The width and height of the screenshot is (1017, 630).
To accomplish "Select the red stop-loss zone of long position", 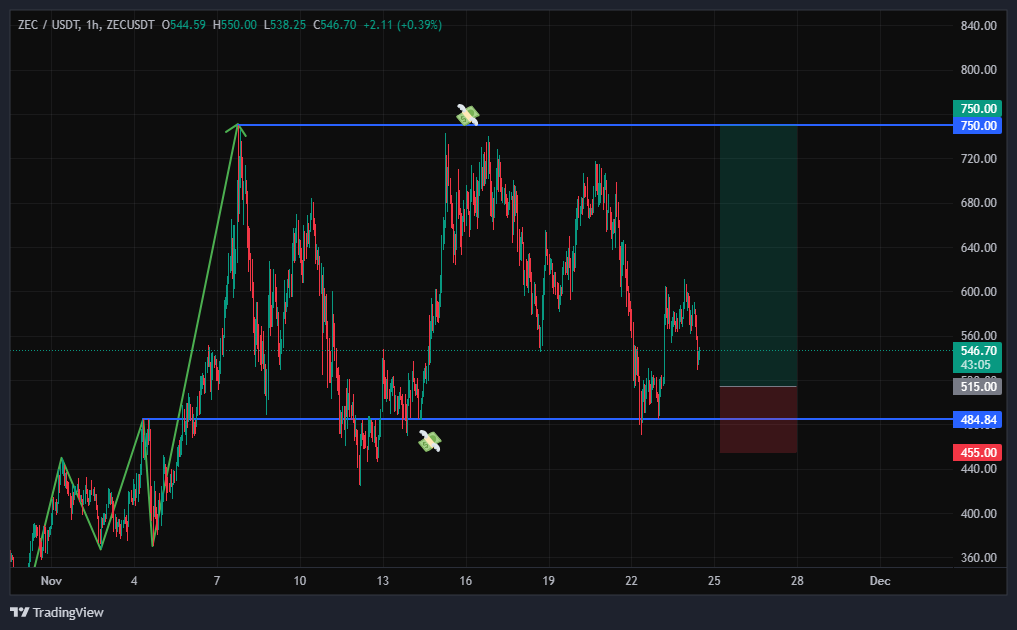I will (x=758, y=420).
